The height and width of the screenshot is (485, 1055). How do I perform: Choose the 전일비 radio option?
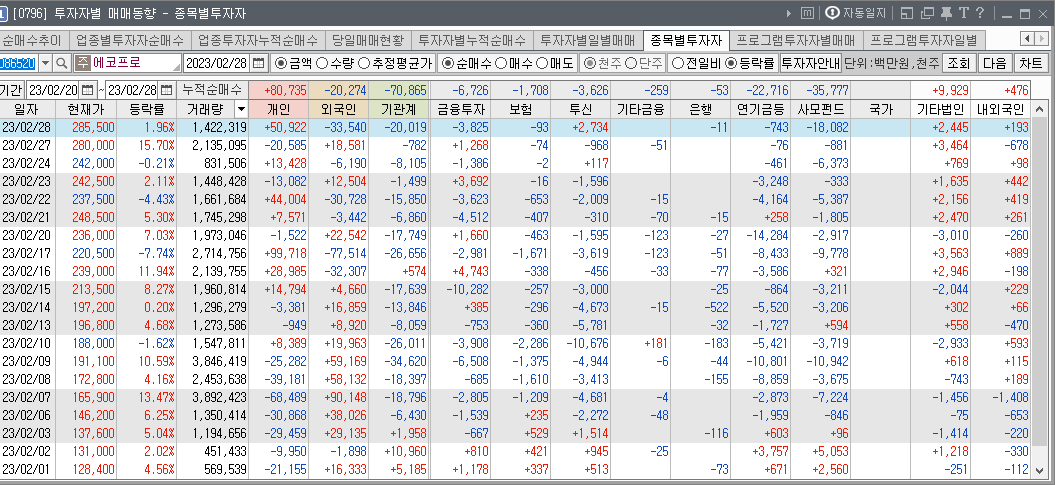point(678,63)
